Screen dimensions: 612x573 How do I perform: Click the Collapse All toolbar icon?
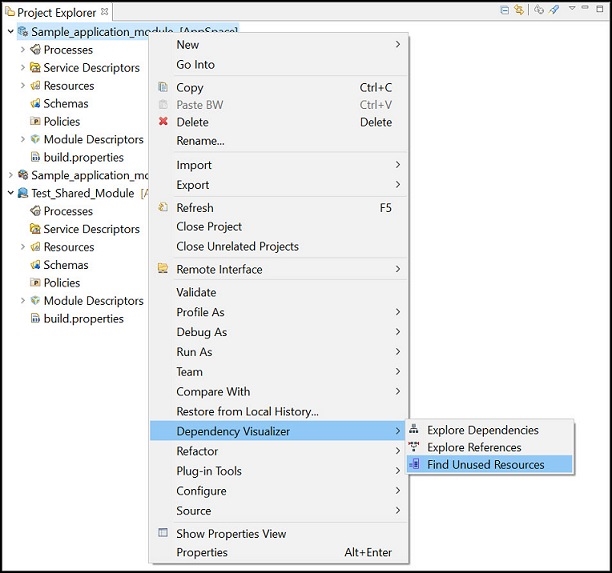coord(505,10)
